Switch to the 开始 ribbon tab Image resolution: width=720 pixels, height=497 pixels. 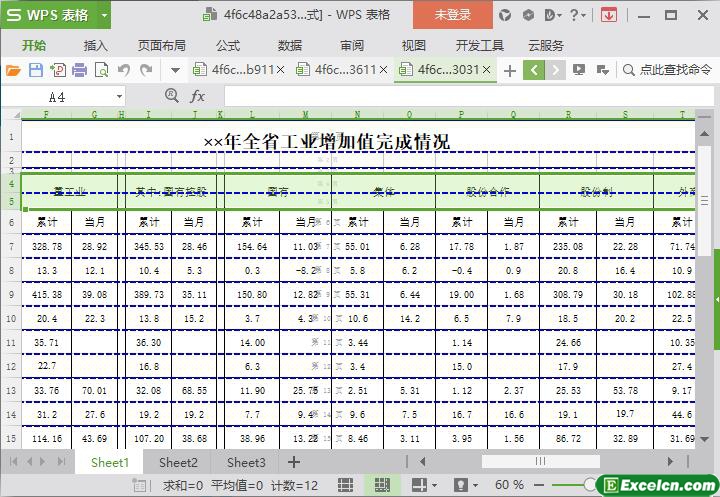(x=34, y=45)
